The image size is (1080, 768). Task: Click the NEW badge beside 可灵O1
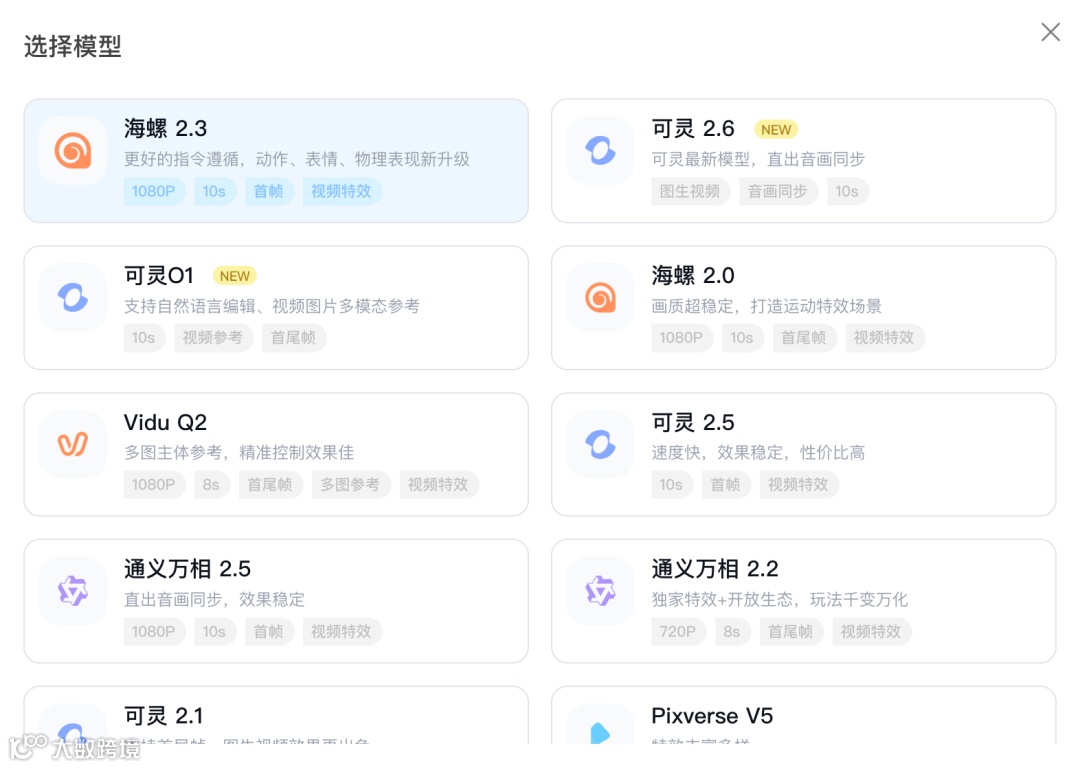(234, 276)
